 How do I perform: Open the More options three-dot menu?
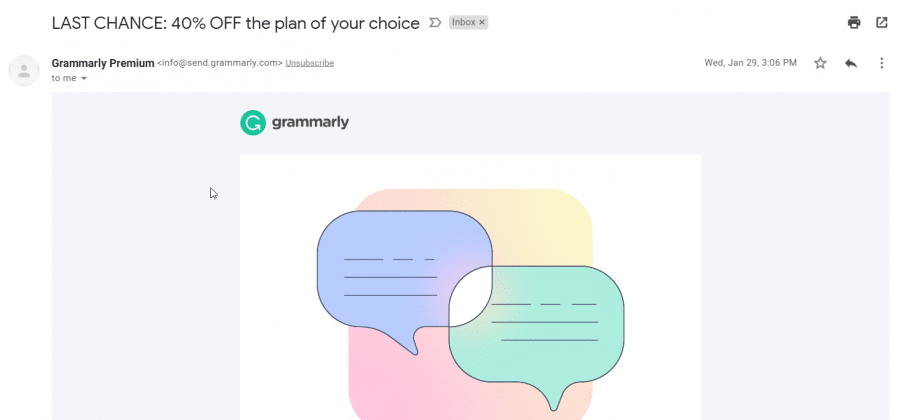click(881, 63)
